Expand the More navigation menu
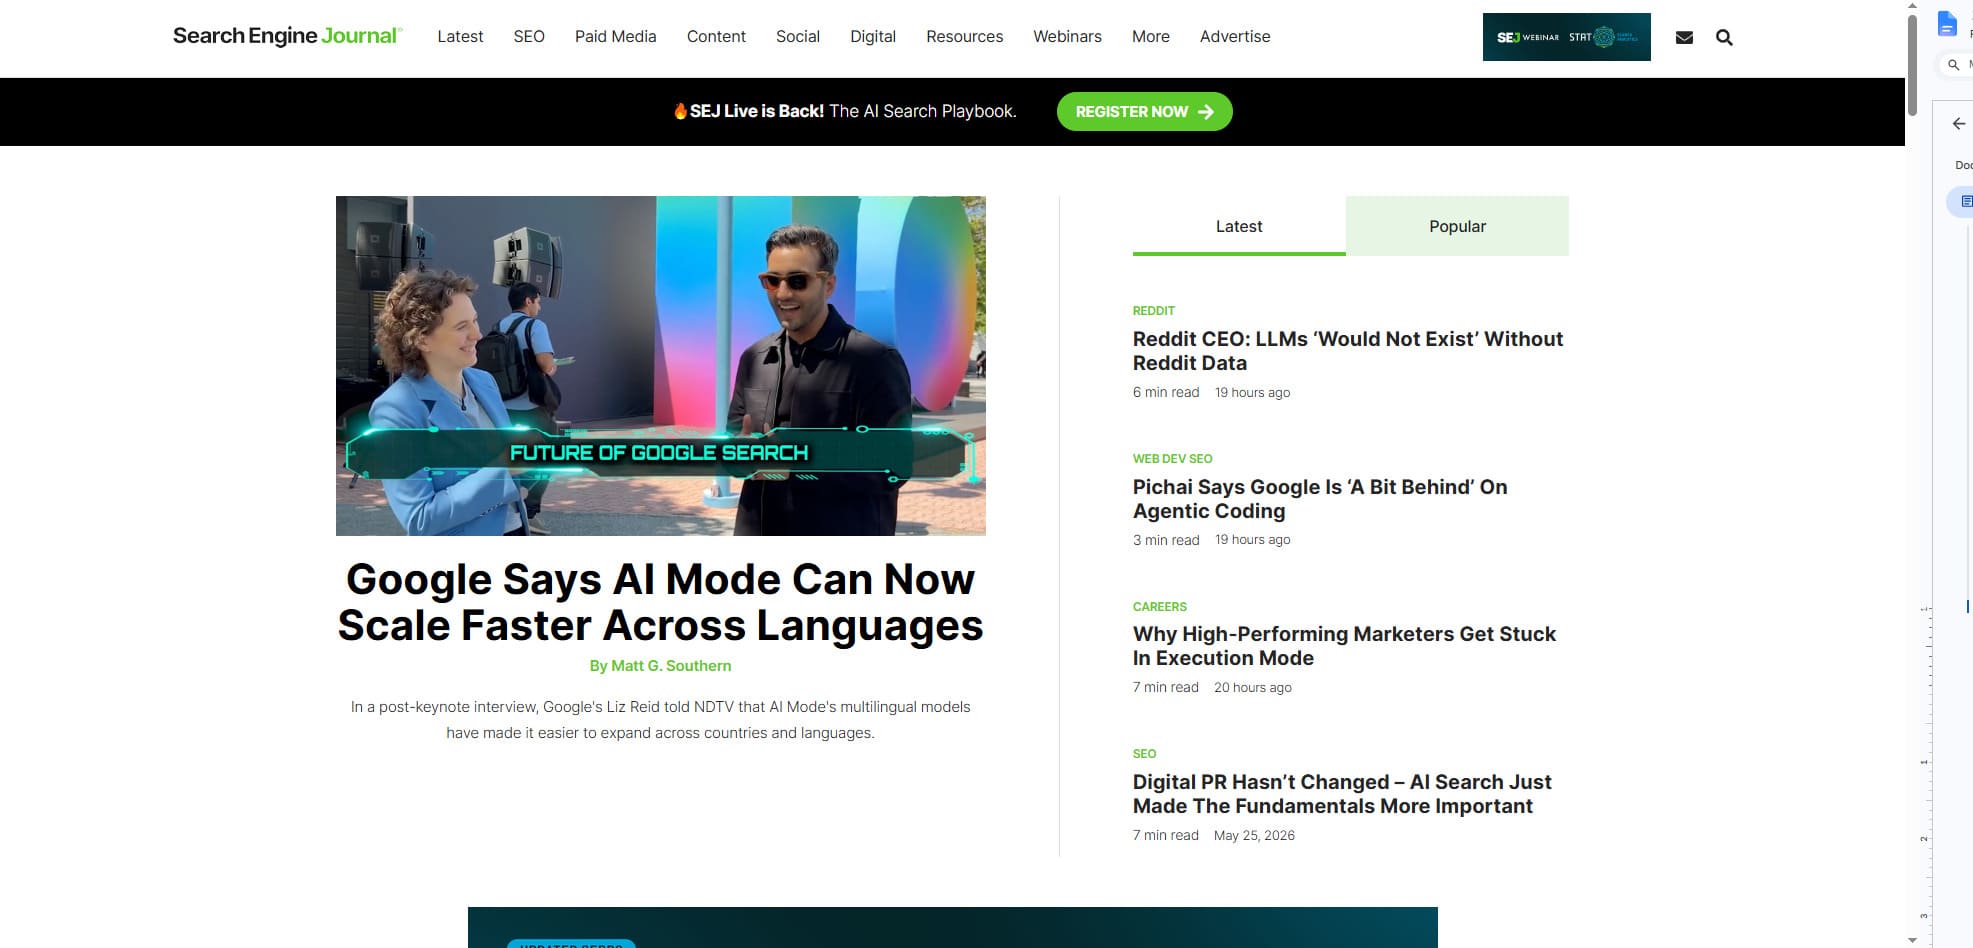This screenshot has height=948, width=1973. [1151, 37]
